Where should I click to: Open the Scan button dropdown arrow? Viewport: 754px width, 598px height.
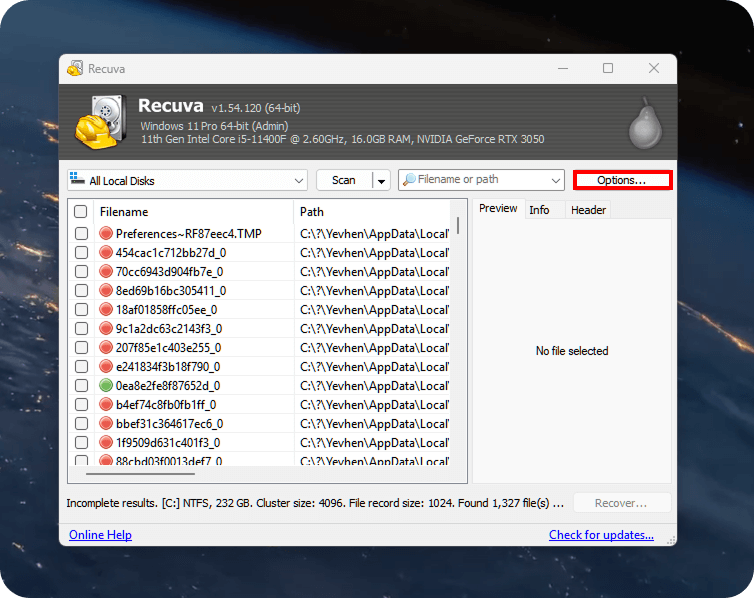[381, 181]
